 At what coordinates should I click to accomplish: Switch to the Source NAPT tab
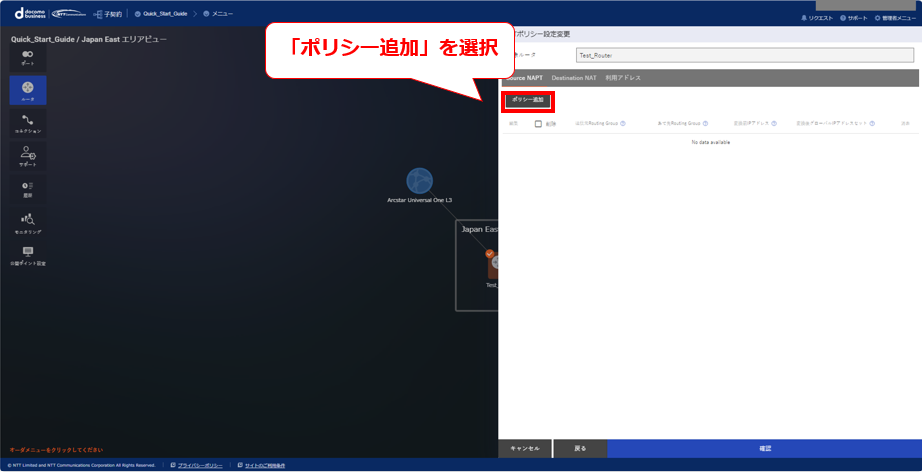pos(524,78)
